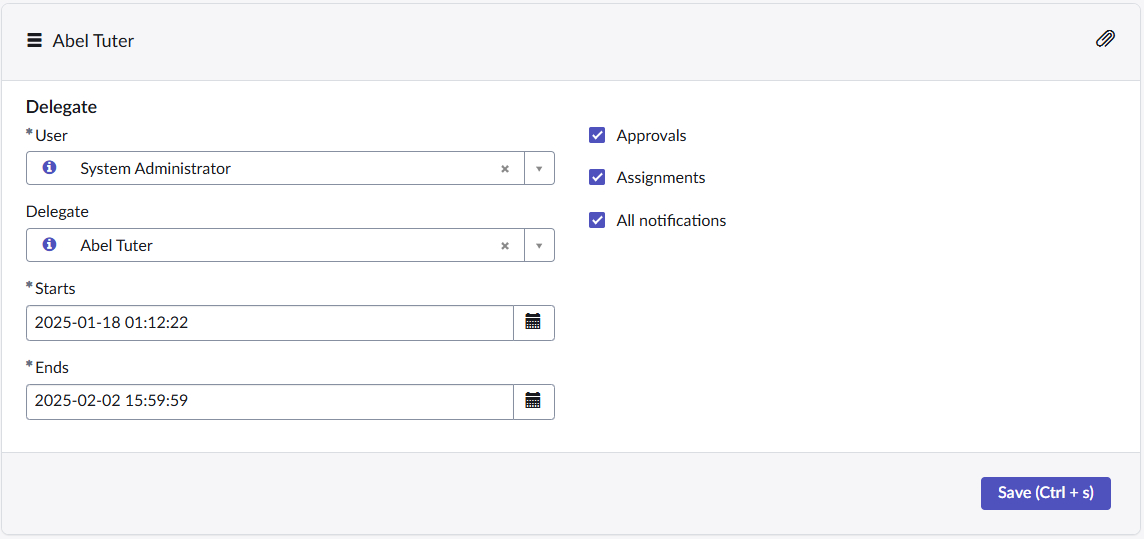
Task: Uncheck the Approvals checkbox
Action: [597, 135]
